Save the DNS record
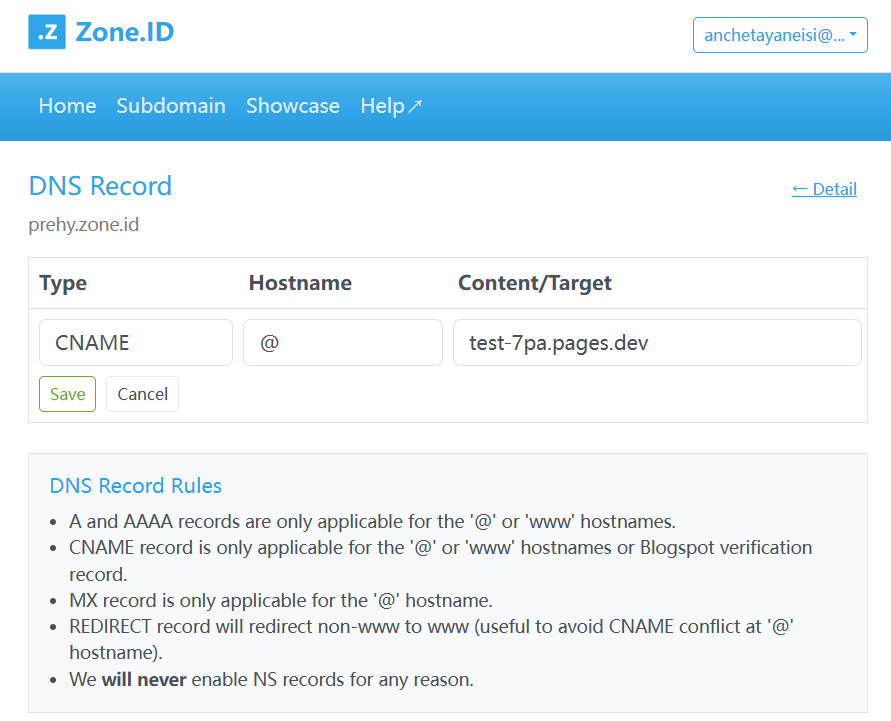This screenshot has width=891, height=721. pyautogui.click(x=68, y=394)
